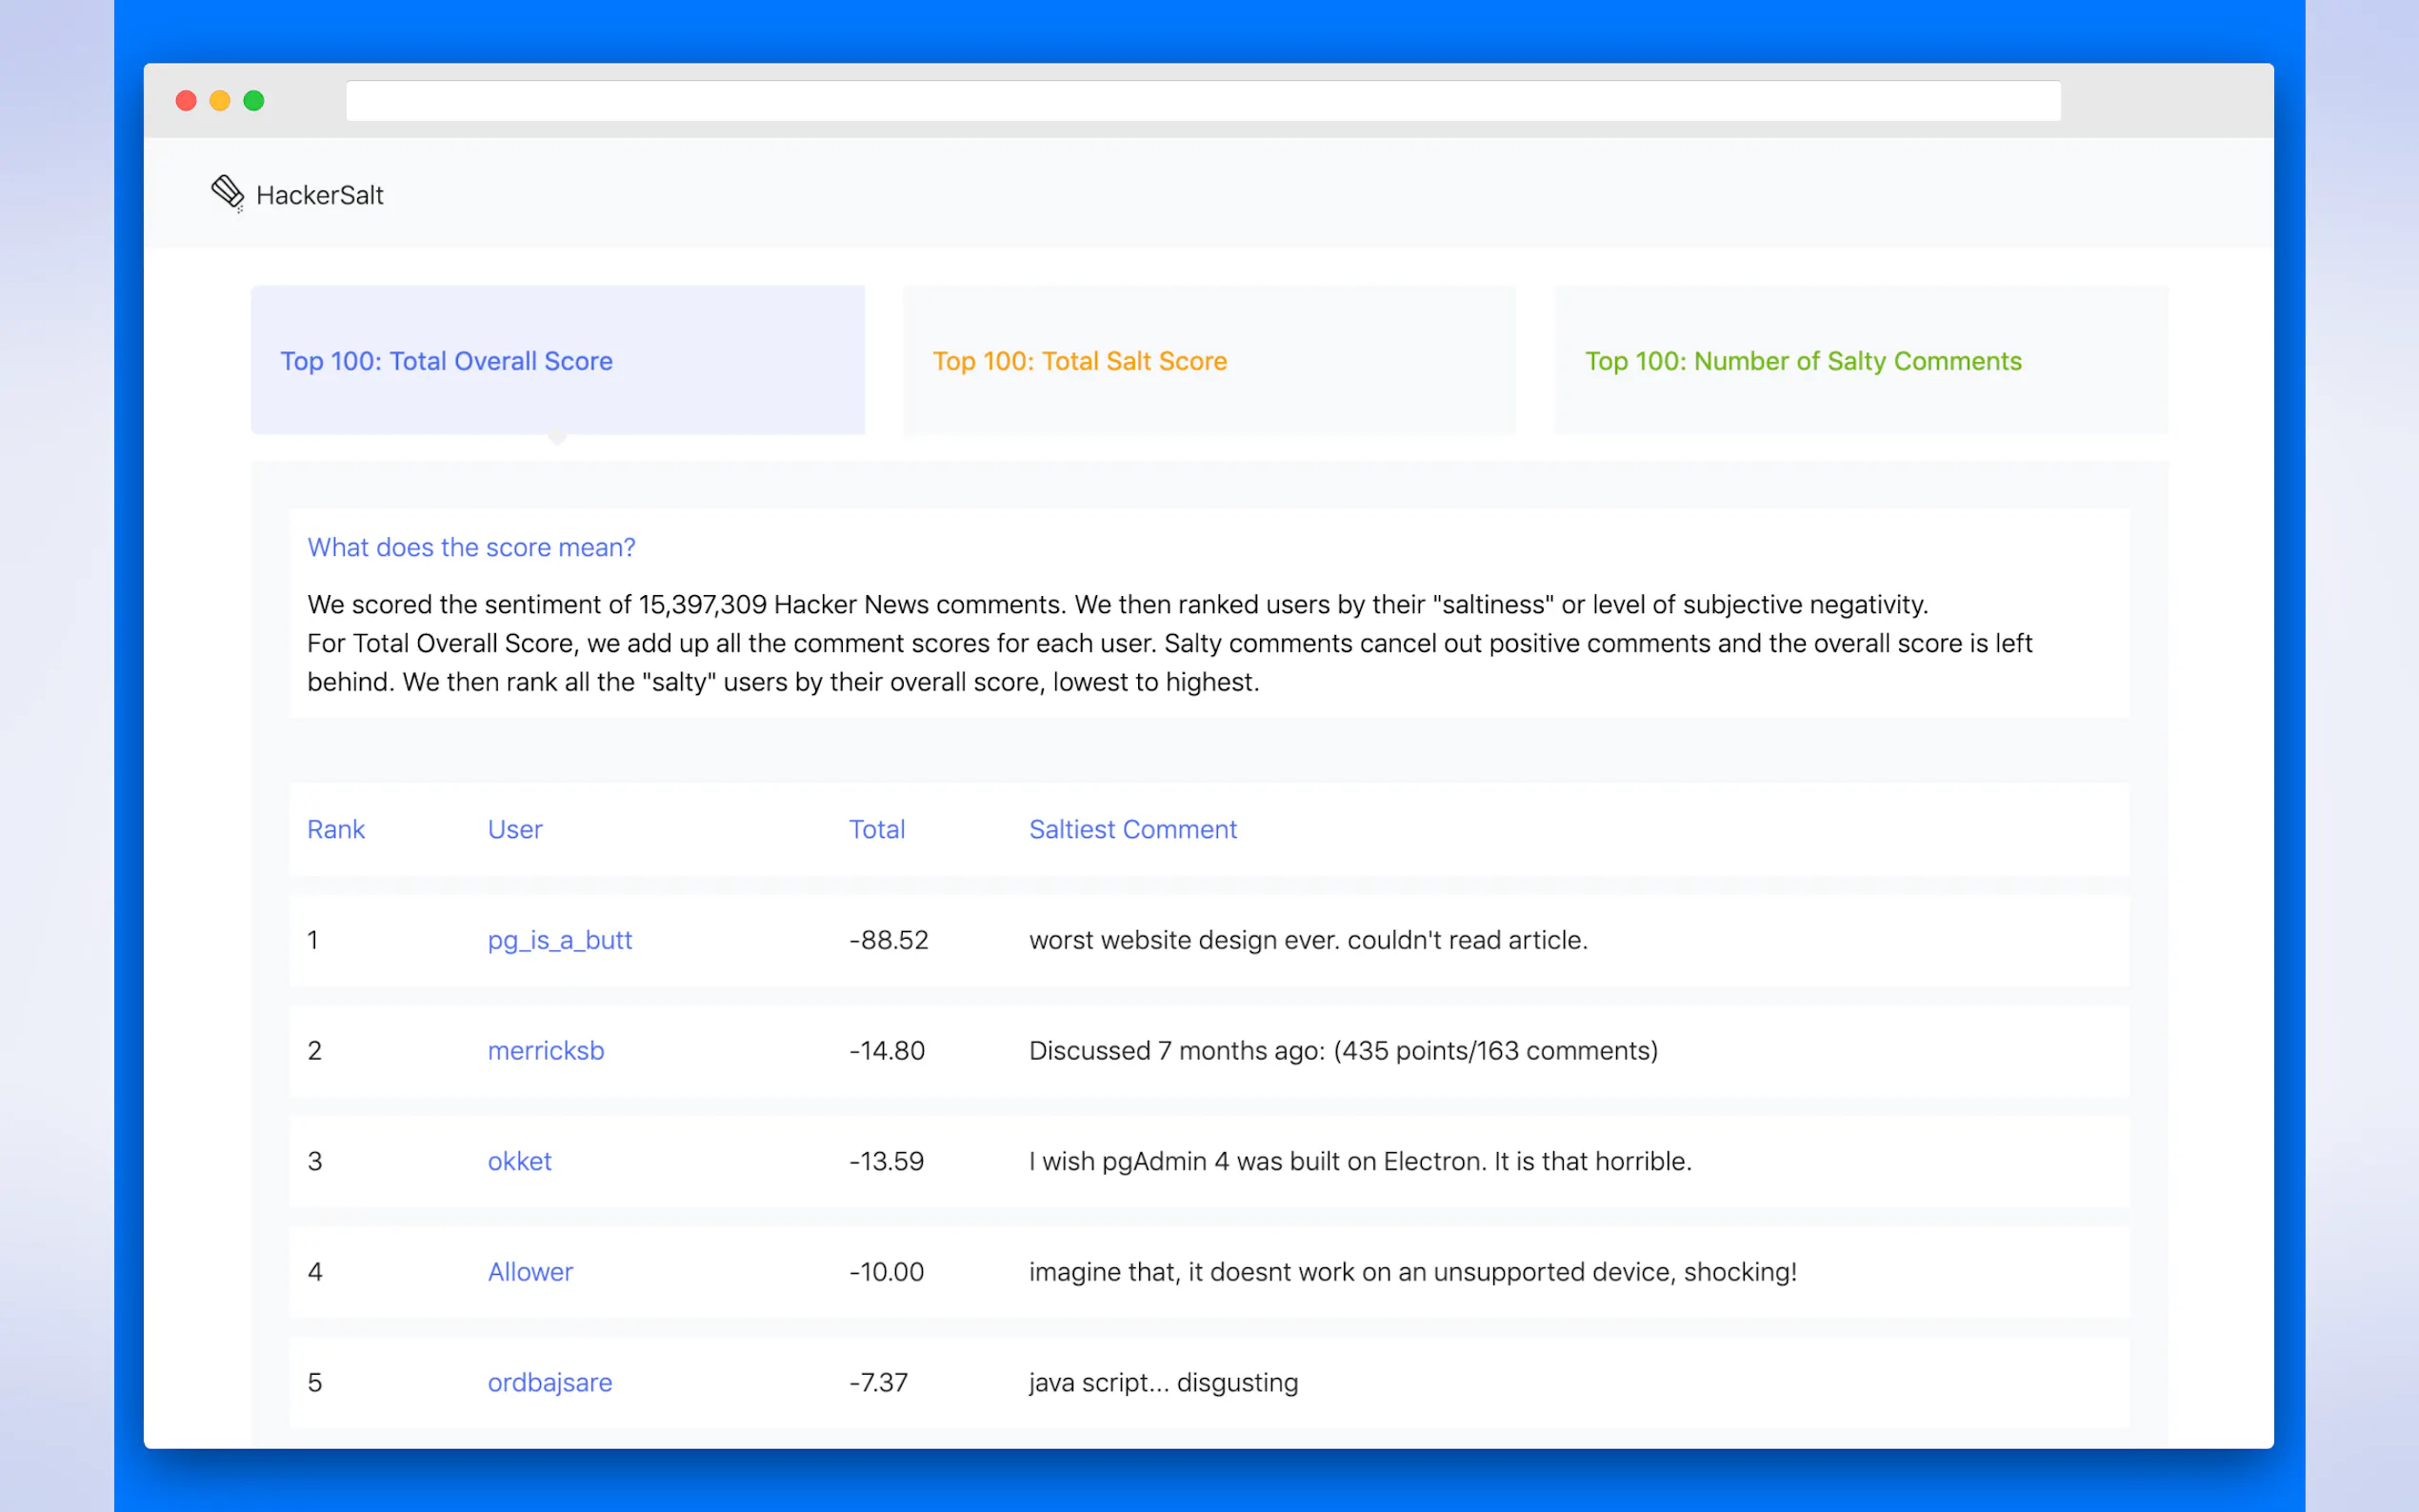Open user merricksb profile link
Screen dimensions: 2419x1512
545,1050
